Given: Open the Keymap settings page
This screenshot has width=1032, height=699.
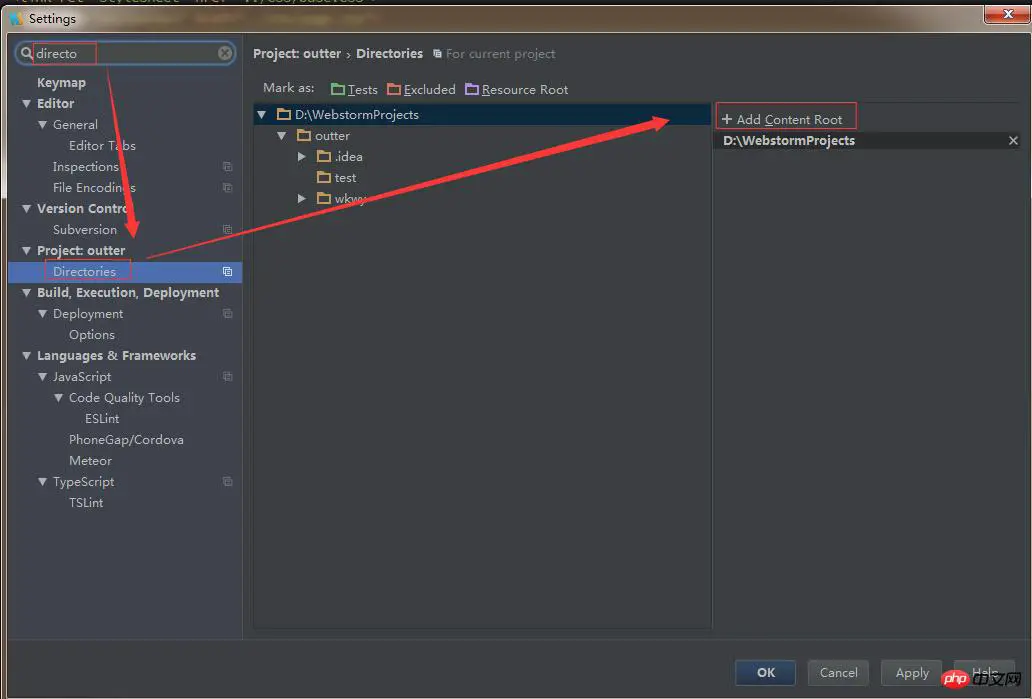Looking at the screenshot, I should 61,82.
